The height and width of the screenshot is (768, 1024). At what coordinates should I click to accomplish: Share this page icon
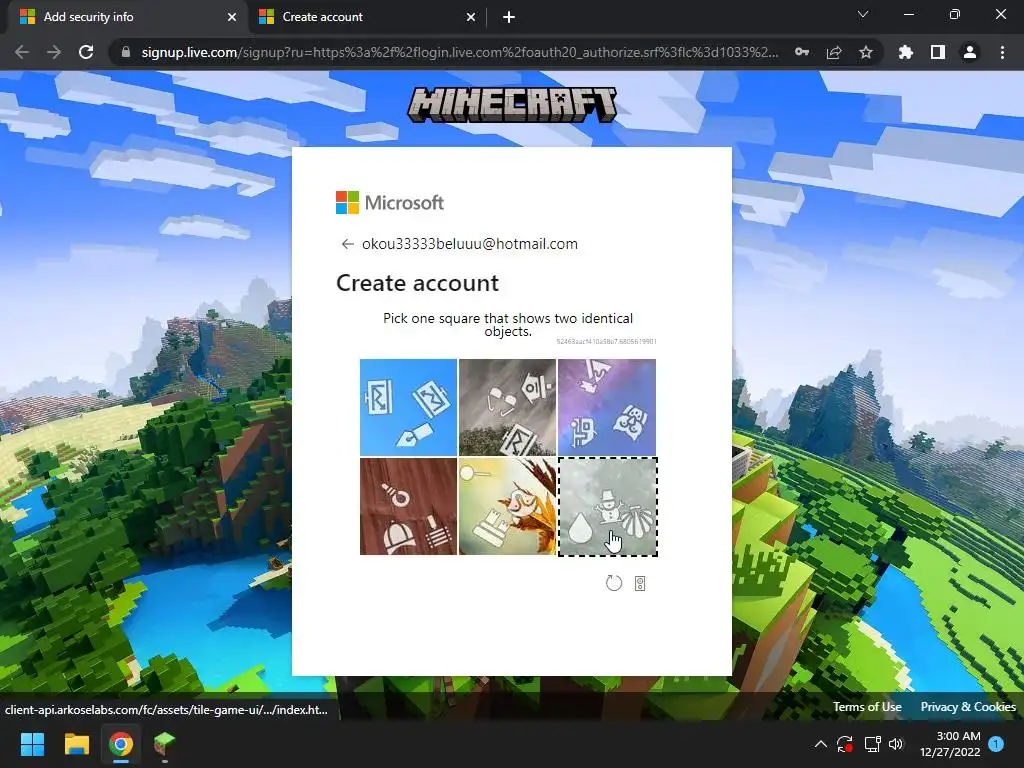pos(834,52)
